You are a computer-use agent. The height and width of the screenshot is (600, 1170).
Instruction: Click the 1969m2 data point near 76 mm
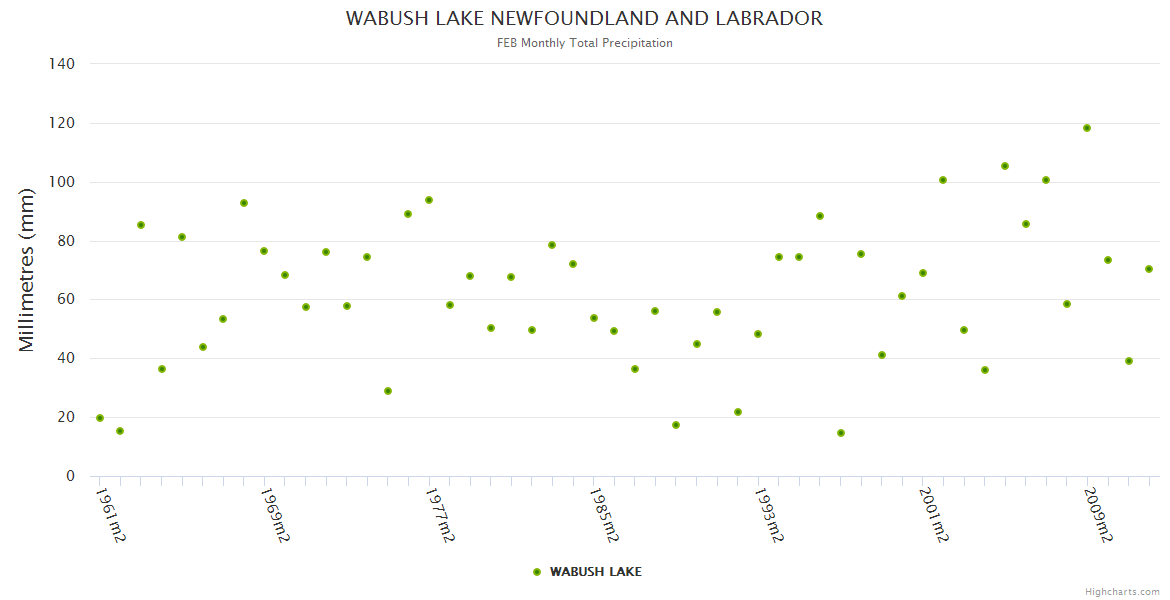point(264,251)
